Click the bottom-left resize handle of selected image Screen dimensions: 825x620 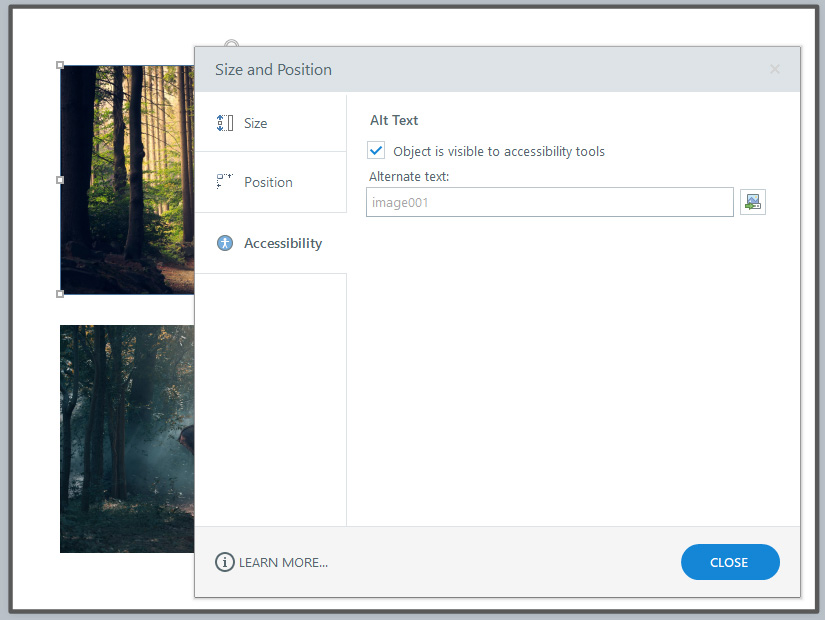pos(60,294)
